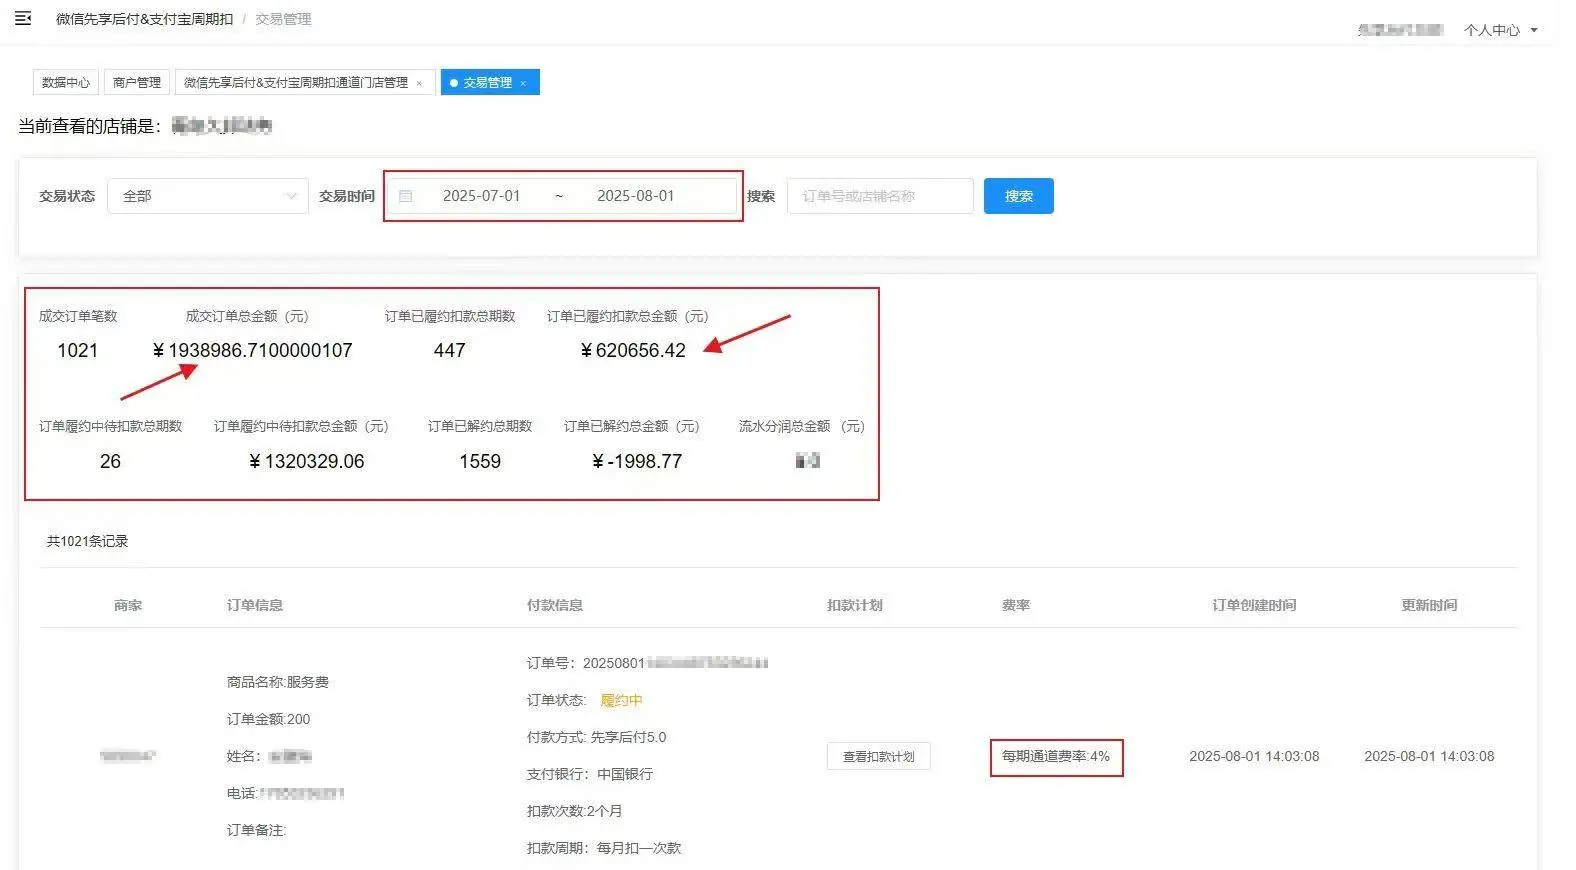Click 订单金额:200 text

[x=268, y=719]
